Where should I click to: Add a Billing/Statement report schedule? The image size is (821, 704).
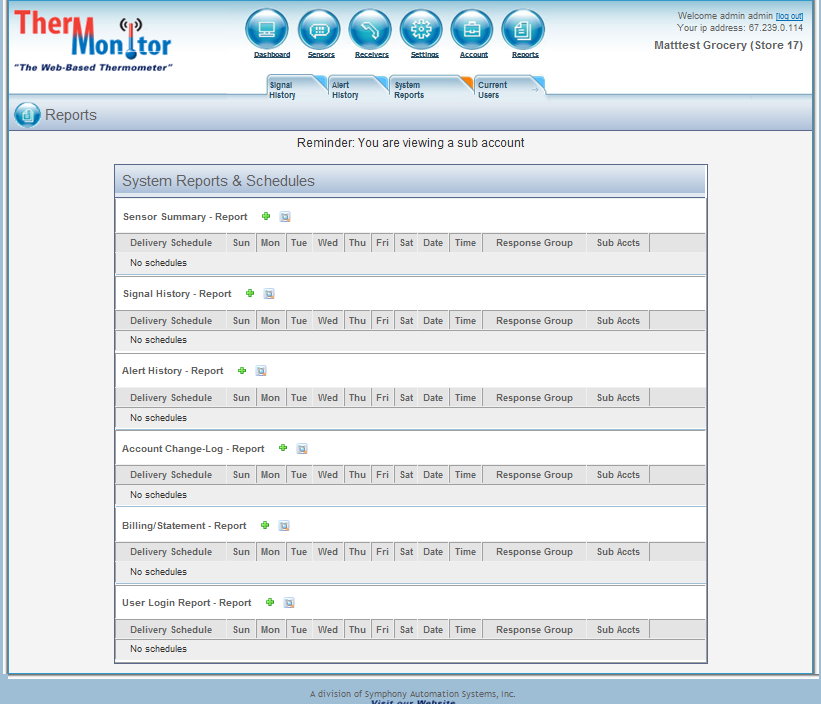point(265,525)
